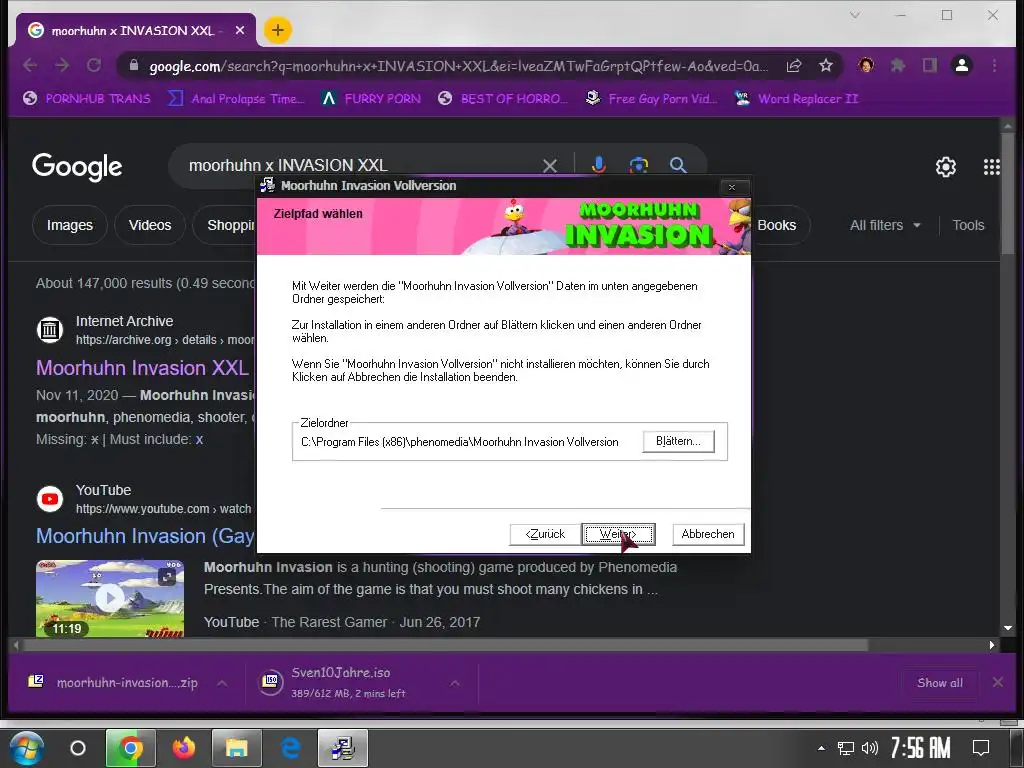Click the installer taskbar icon
Viewport: 1024px width, 768px height.
343,748
